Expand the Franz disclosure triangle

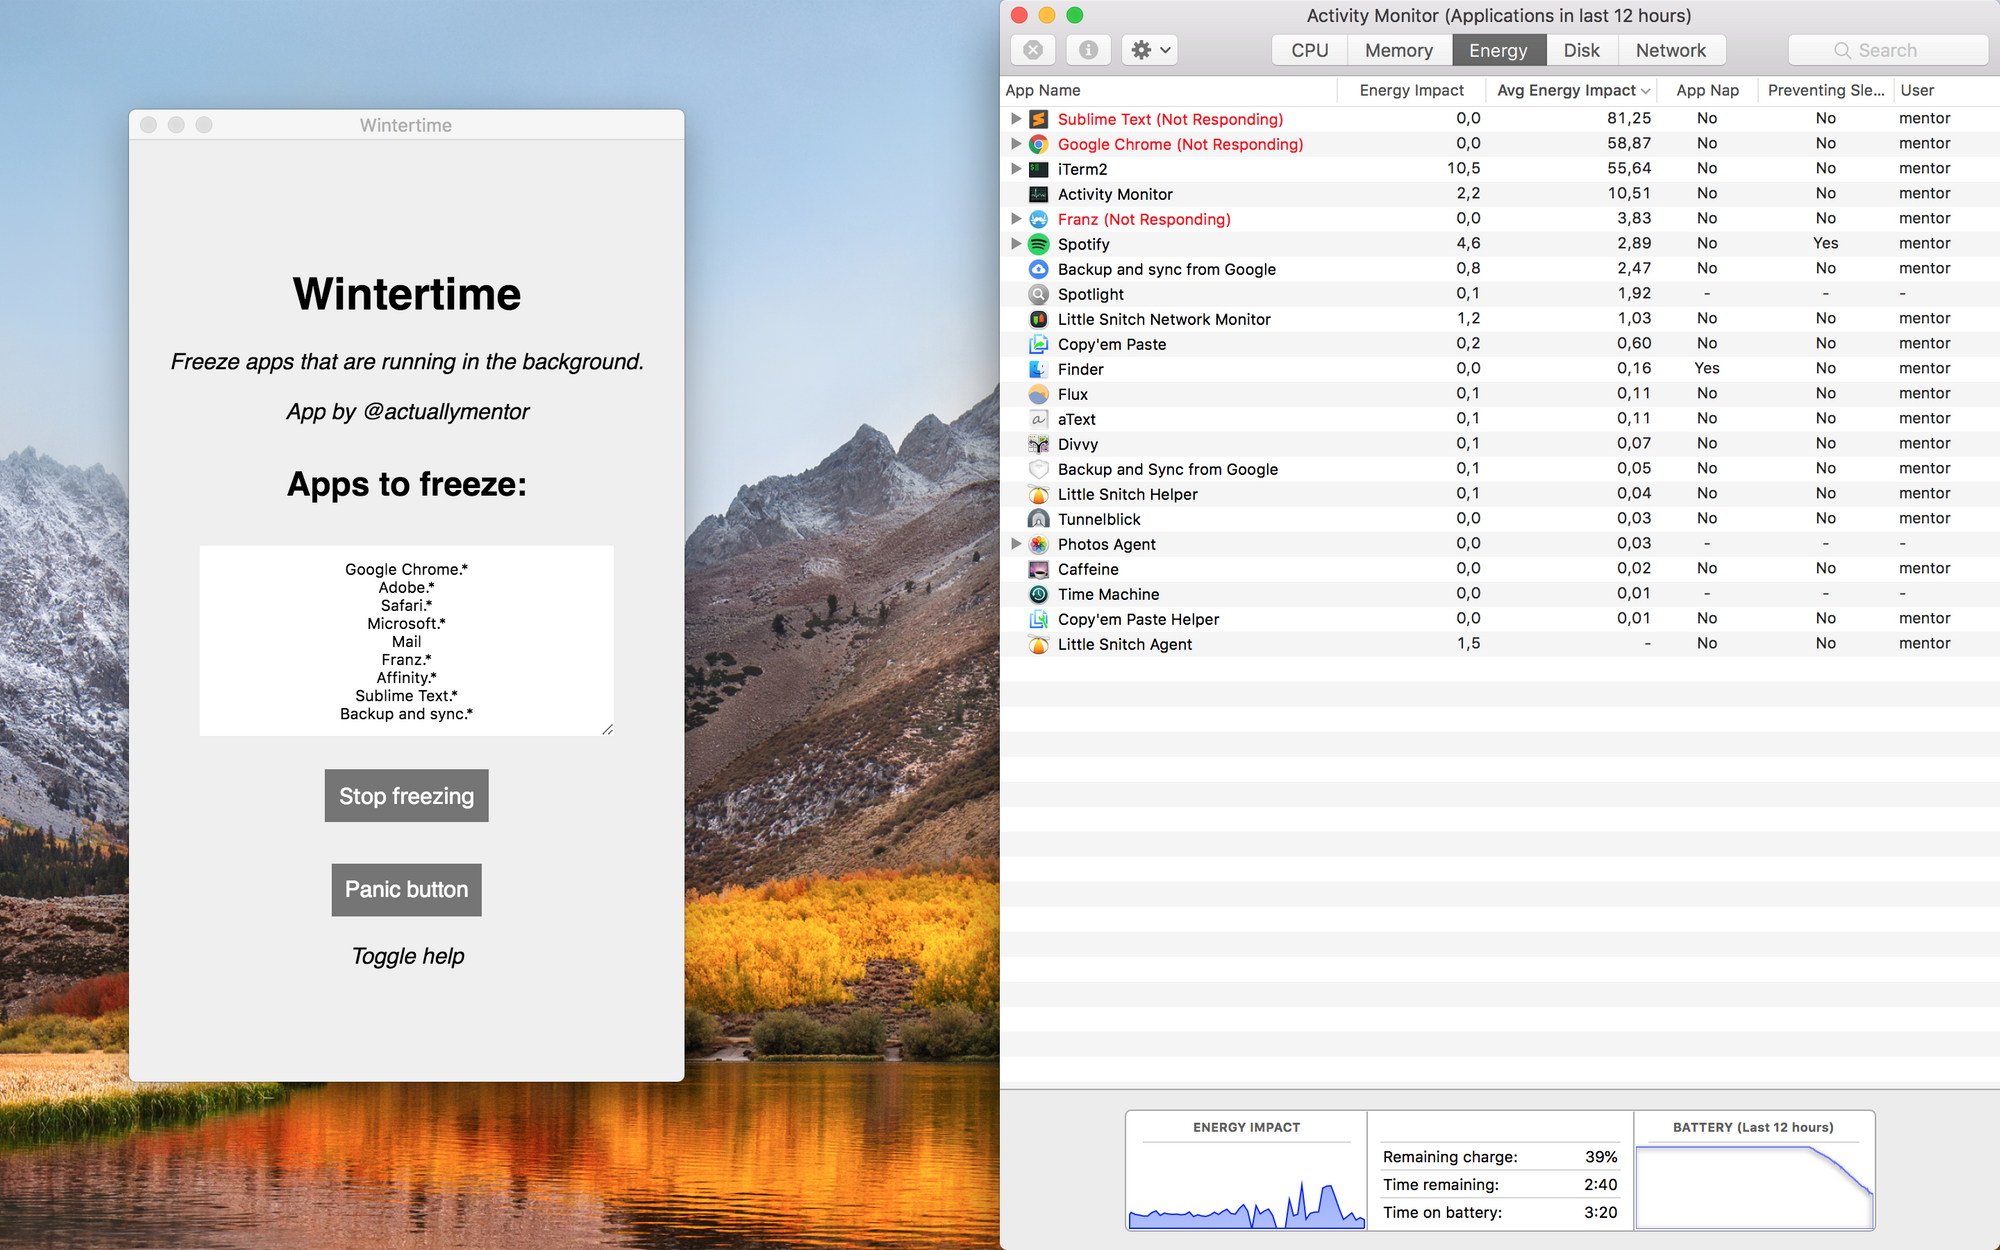1016,219
